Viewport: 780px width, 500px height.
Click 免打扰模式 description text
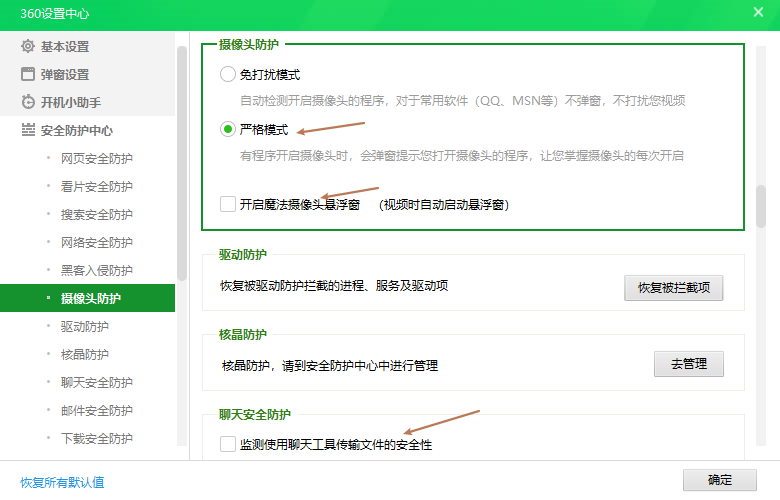[x=463, y=100]
